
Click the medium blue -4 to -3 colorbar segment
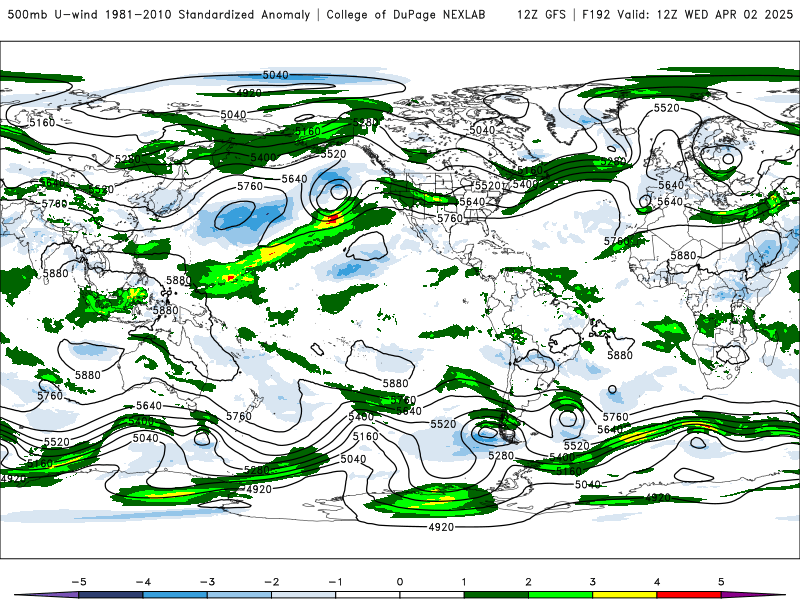pos(175,595)
